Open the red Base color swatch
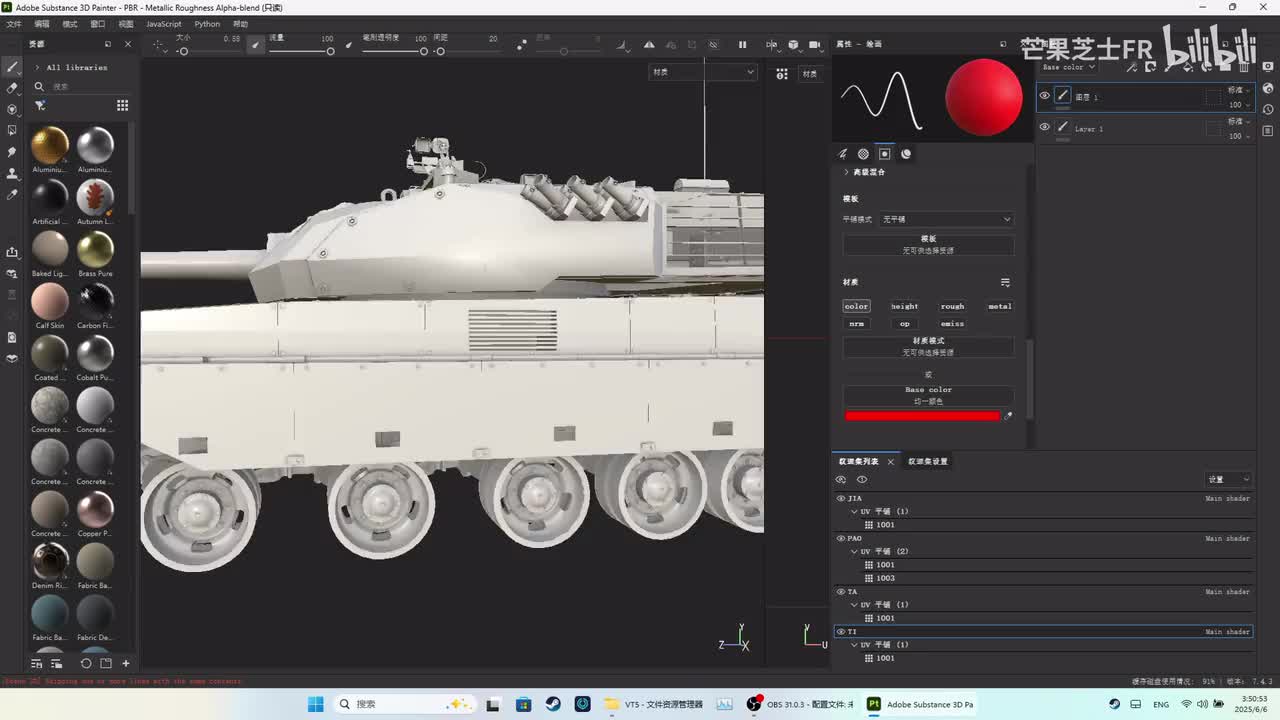This screenshot has height=720, width=1280. pyautogui.click(x=921, y=416)
